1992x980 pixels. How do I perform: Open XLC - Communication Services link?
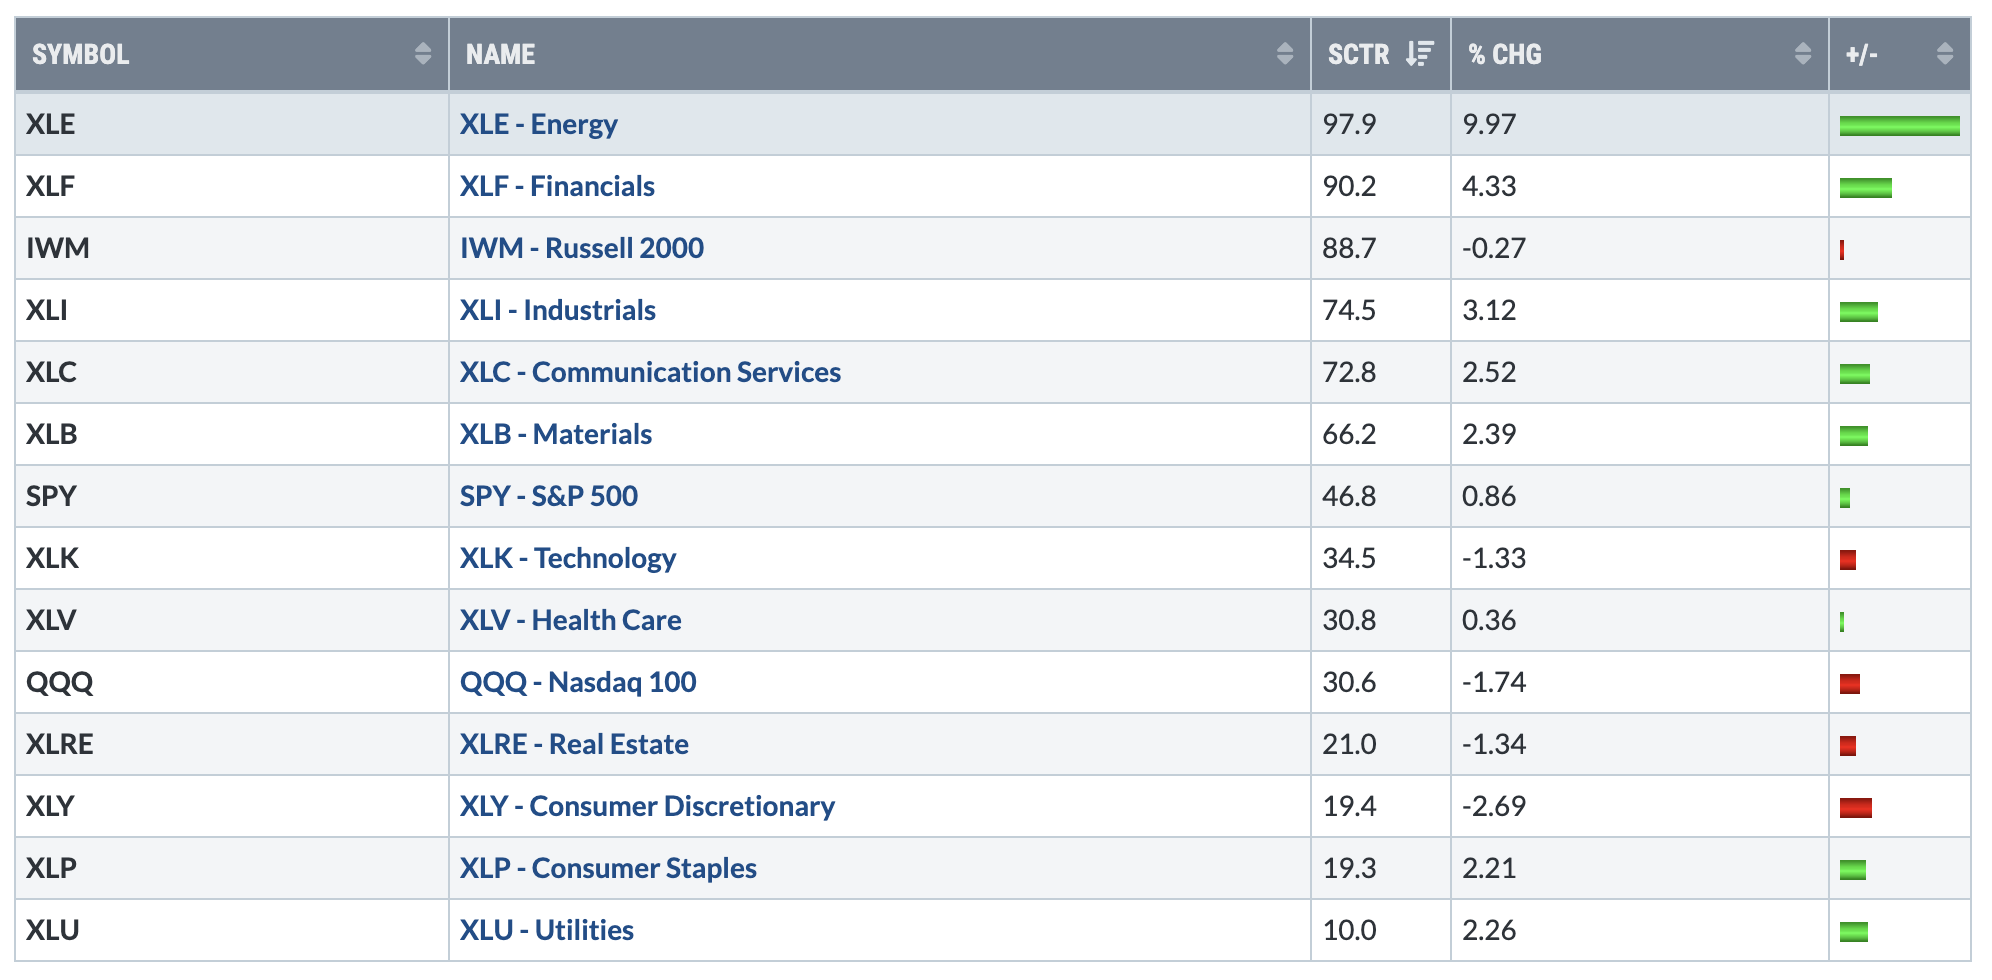(650, 372)
